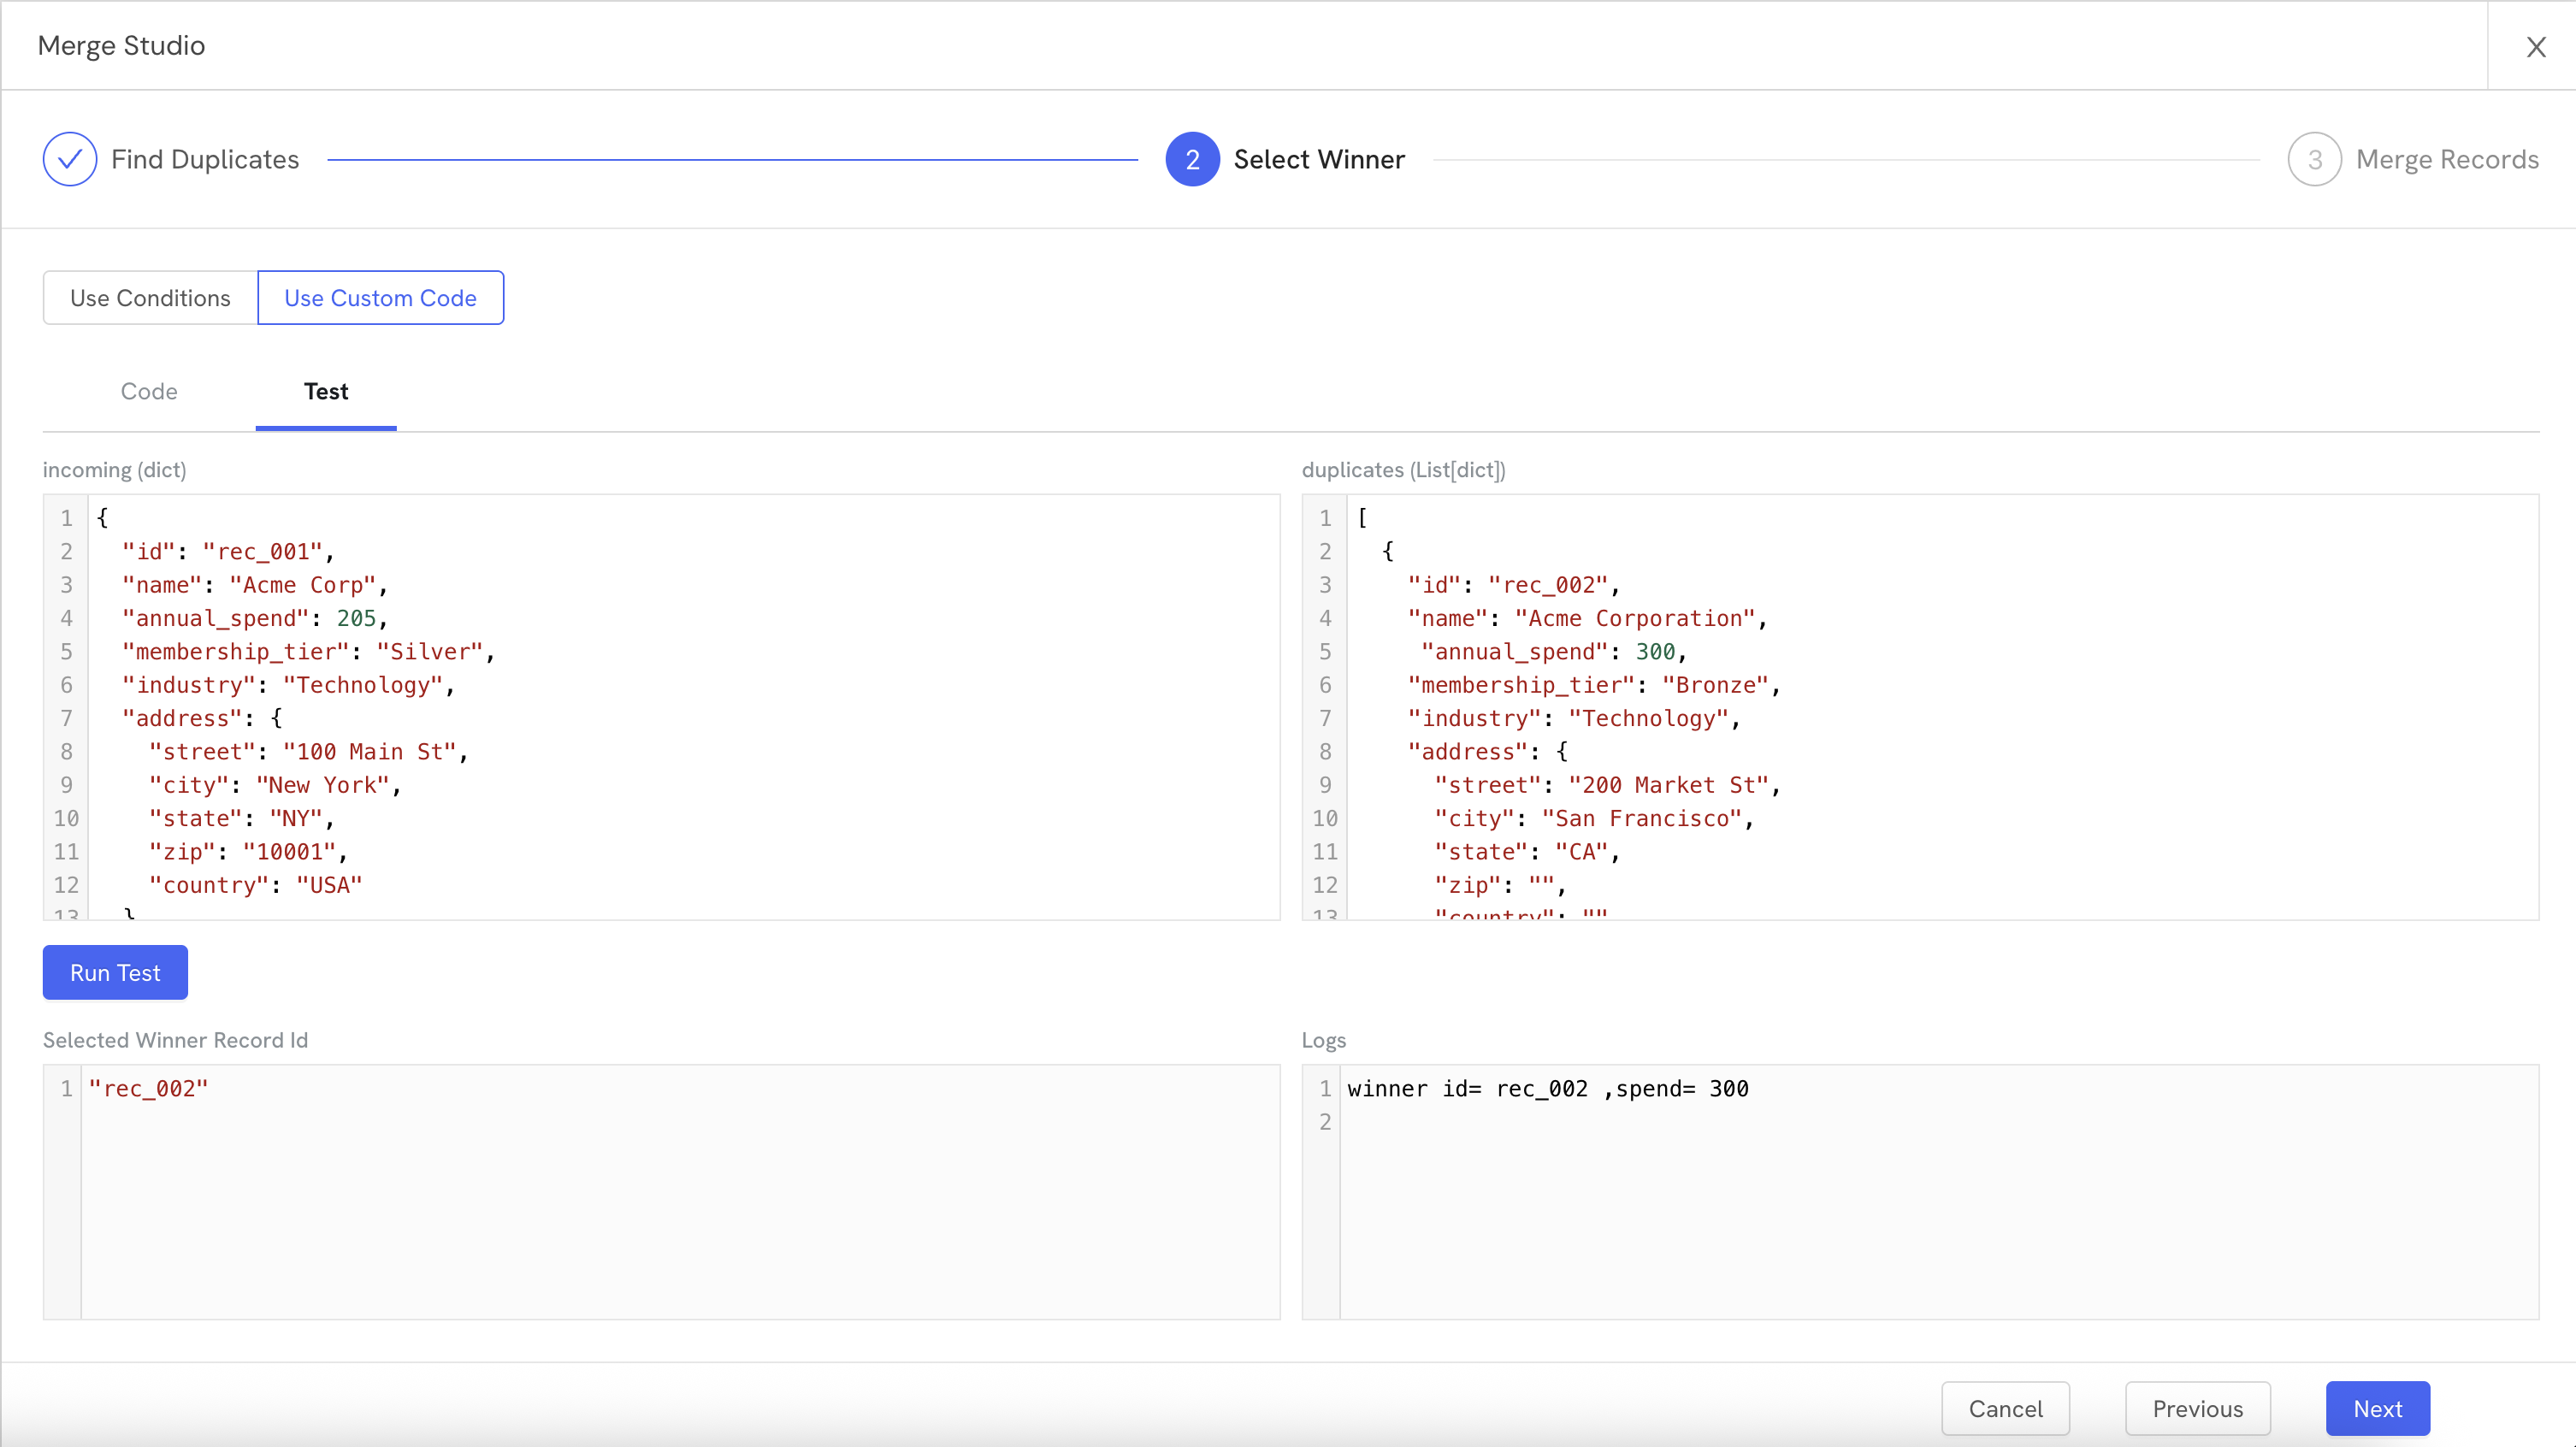Viewport: 2576px width, 1447px height.
Task: Click the "duplicates (List[dict])" label
Action: coord(1403,470)
